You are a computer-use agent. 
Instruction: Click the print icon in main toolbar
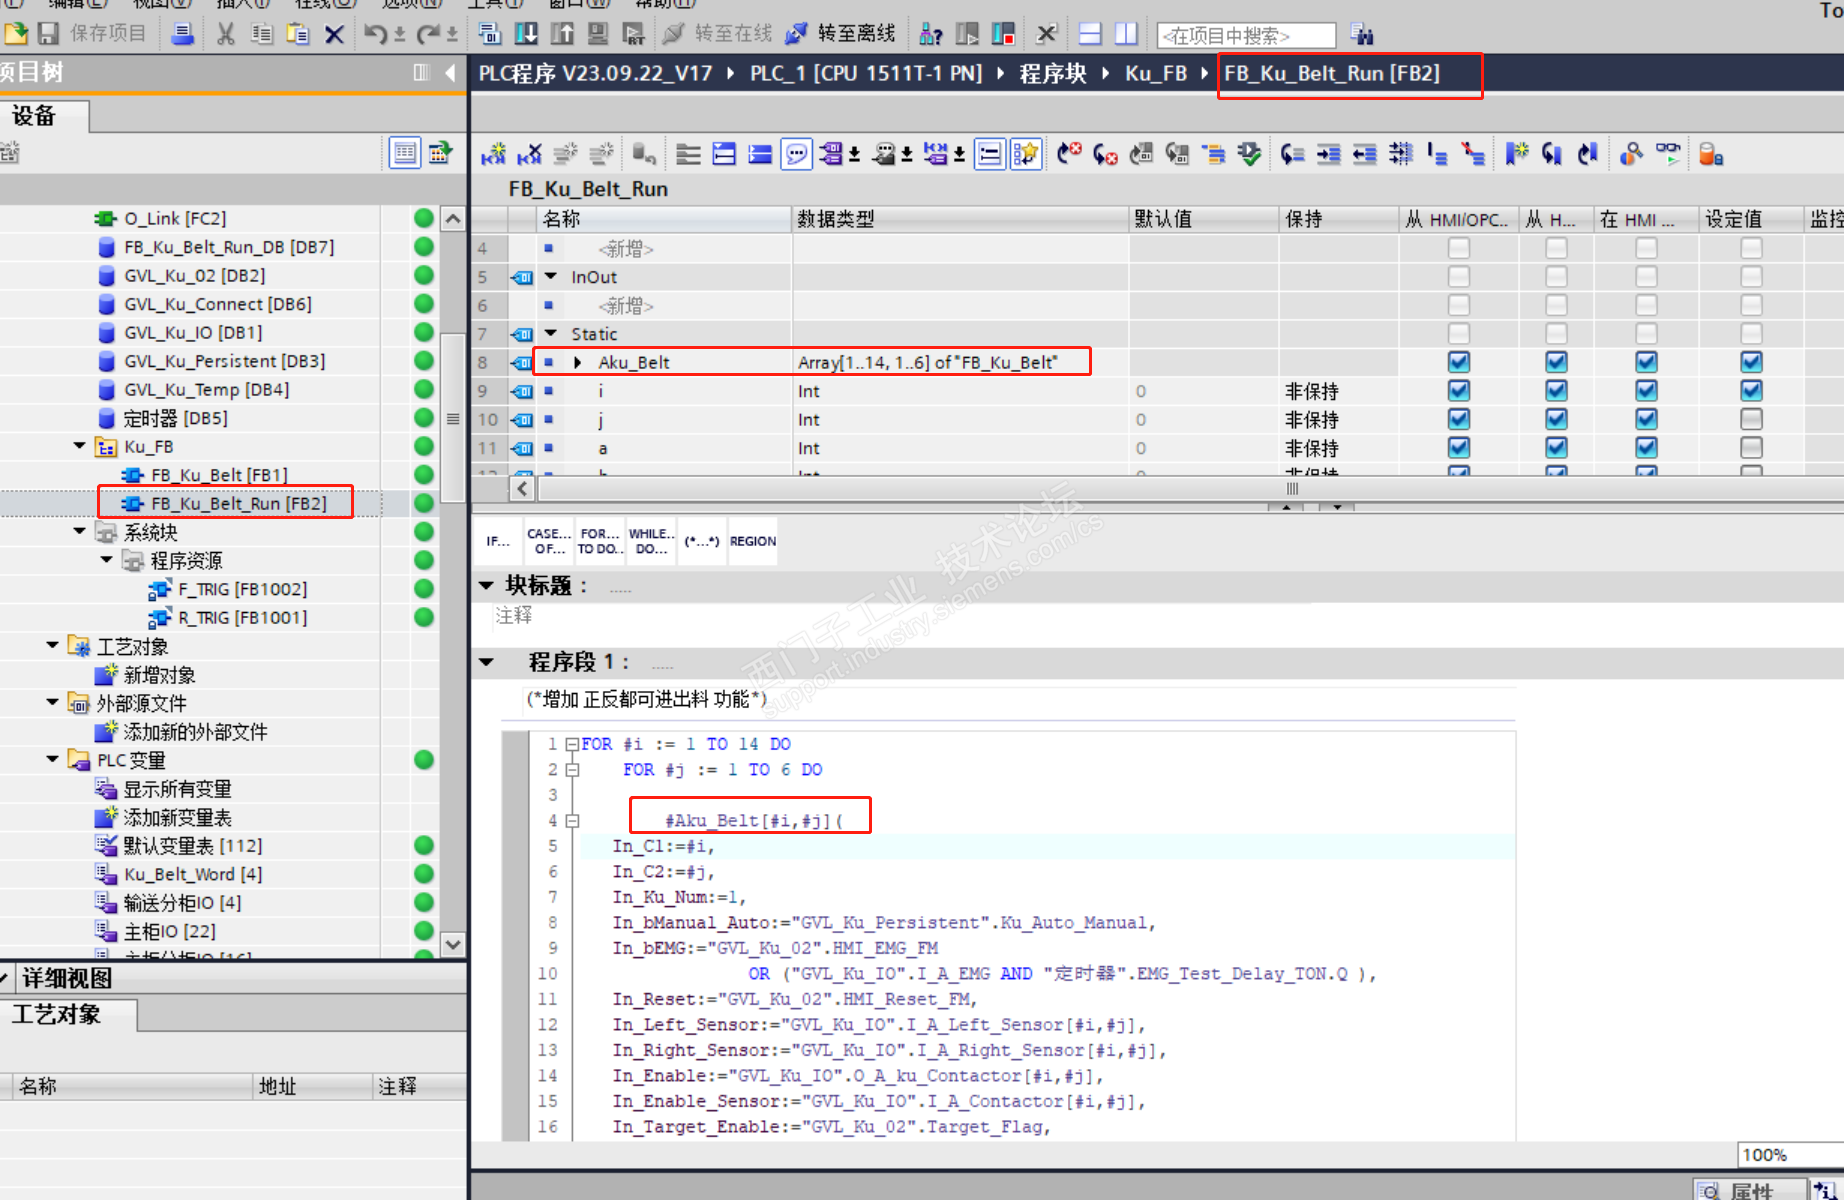click(x=182, y=34)
